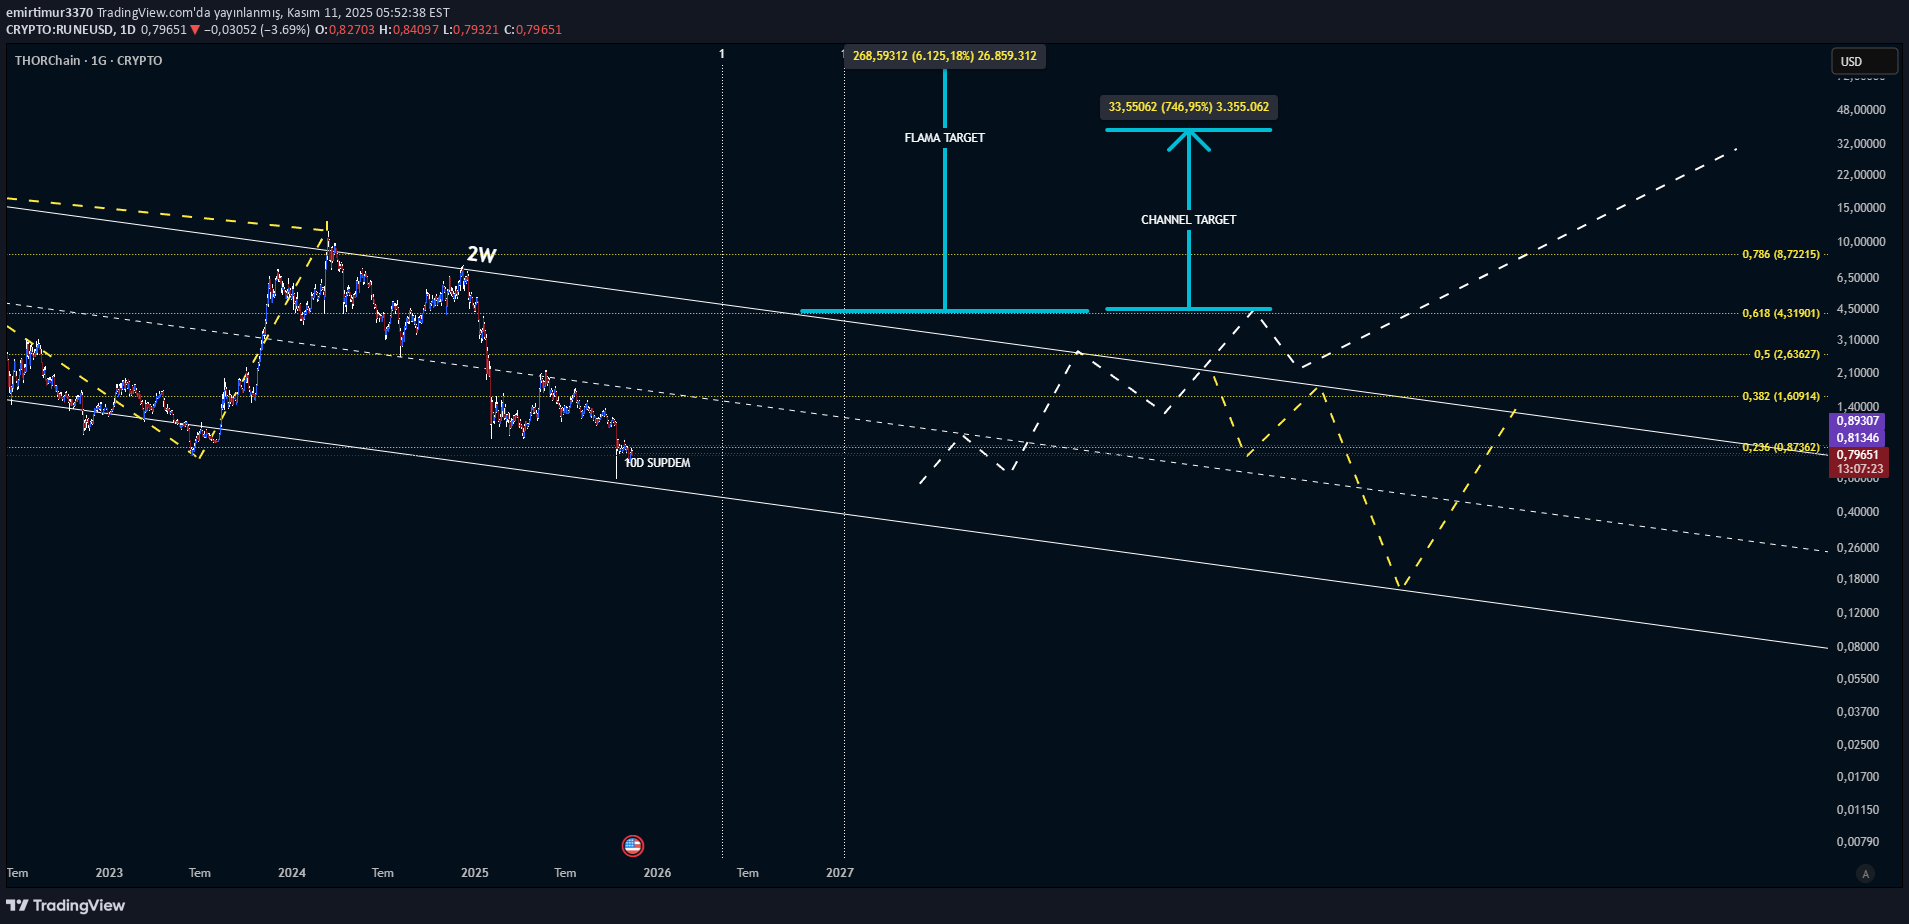Click the red current price tag 0,79651
Viewport: 1909px width, 924px height.
pos(1857,455)
